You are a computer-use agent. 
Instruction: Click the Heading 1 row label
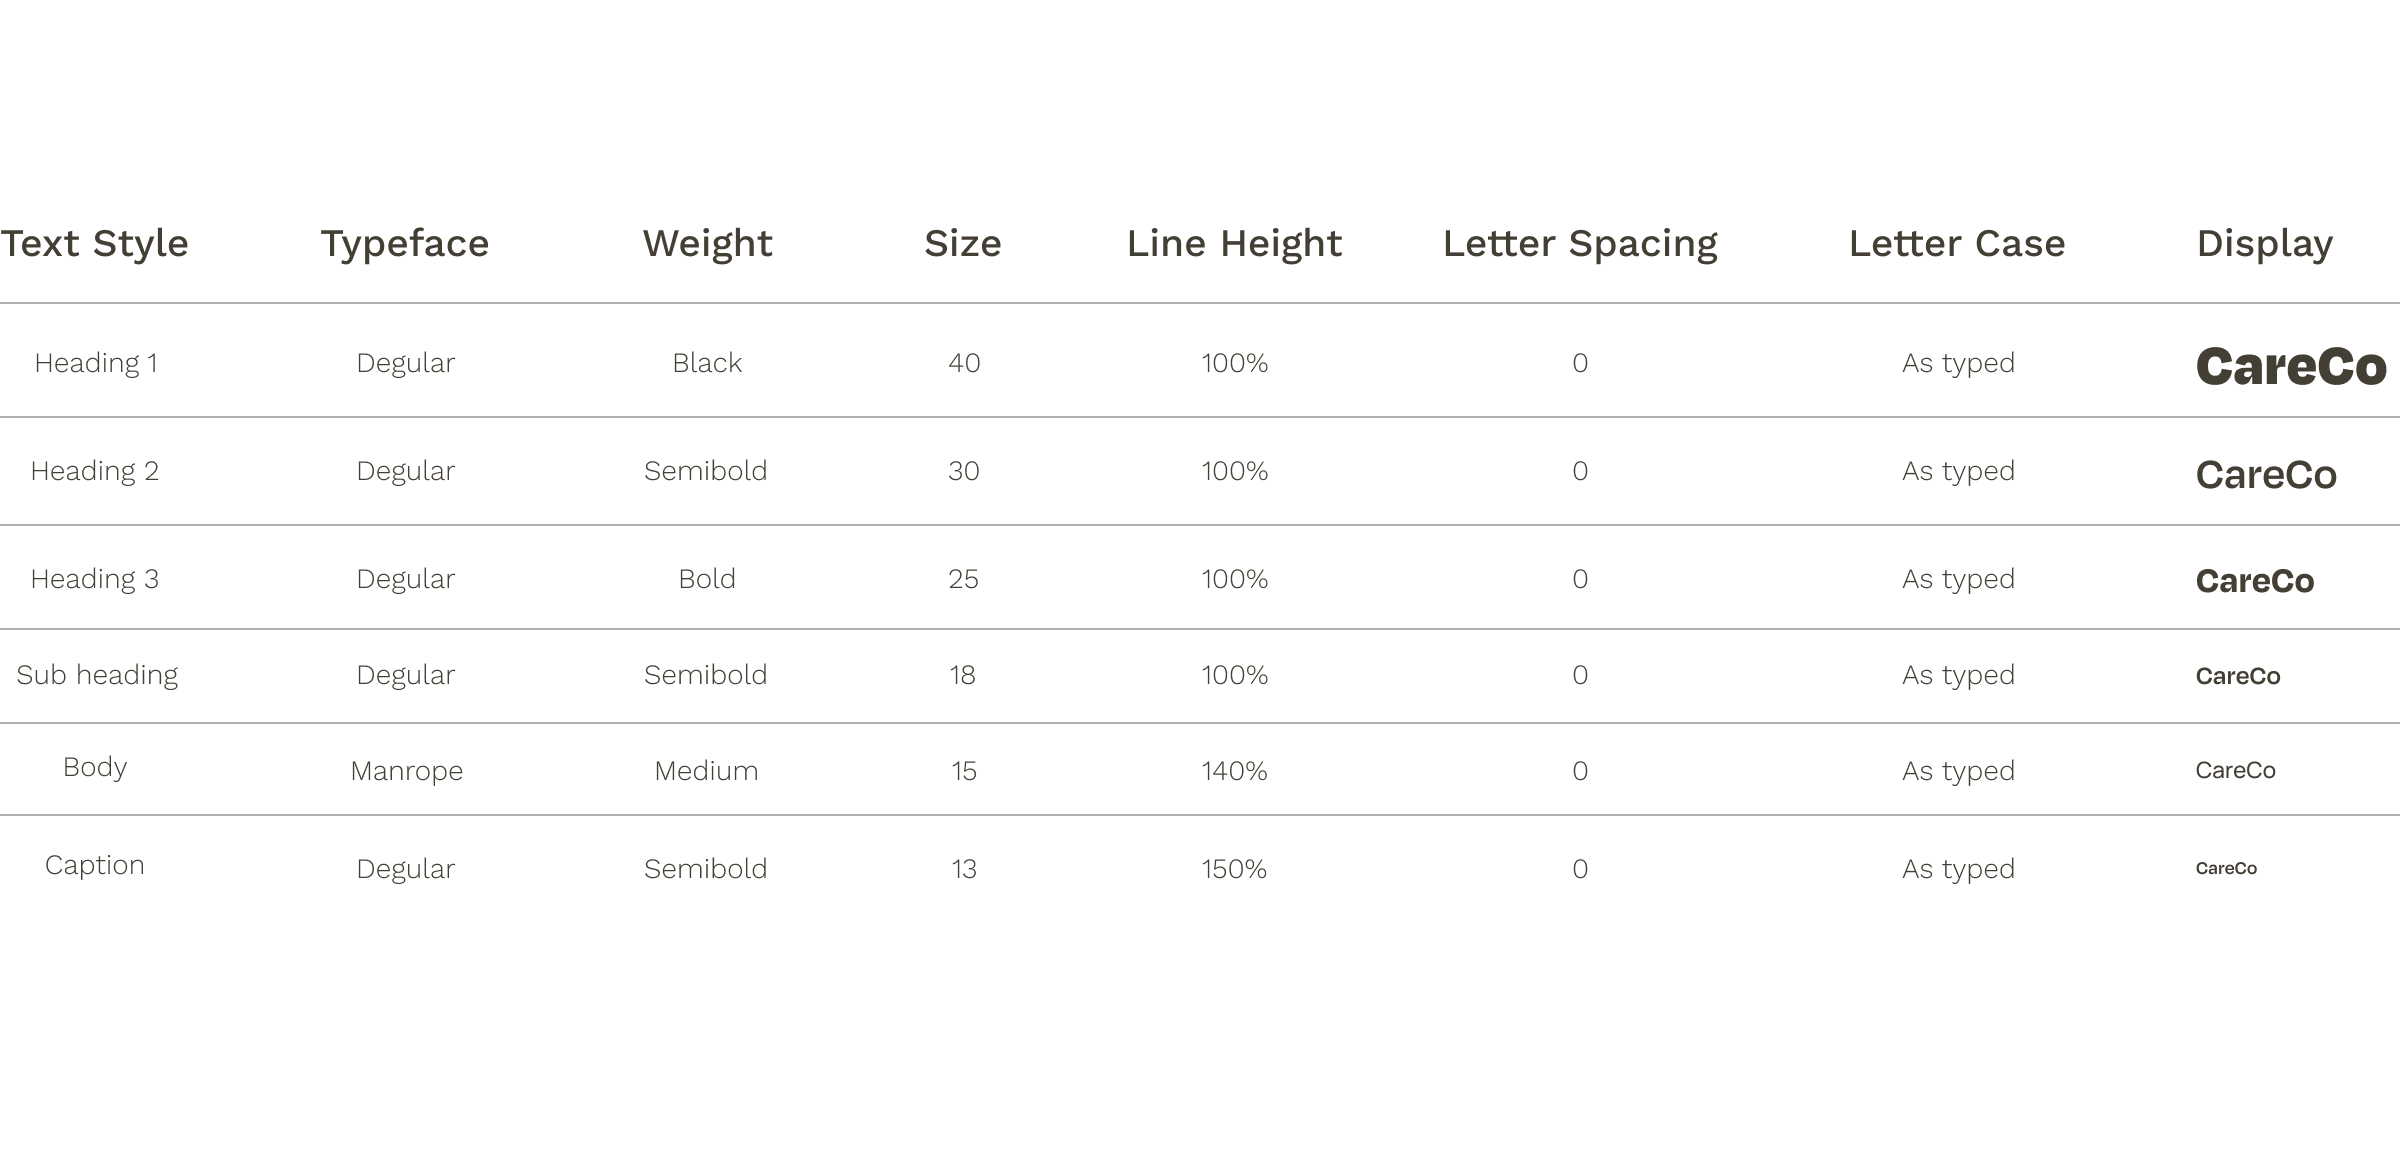point(96,363)
